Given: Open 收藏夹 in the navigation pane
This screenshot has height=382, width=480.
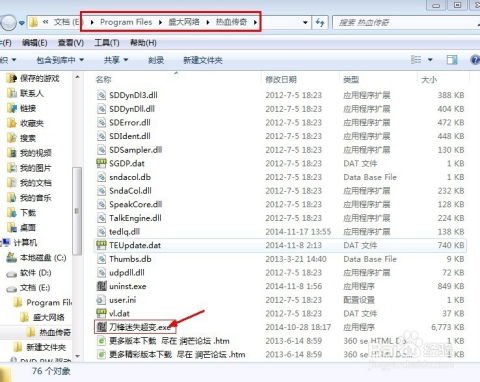Looking at the screenshot, I should [x=32, y=123].
